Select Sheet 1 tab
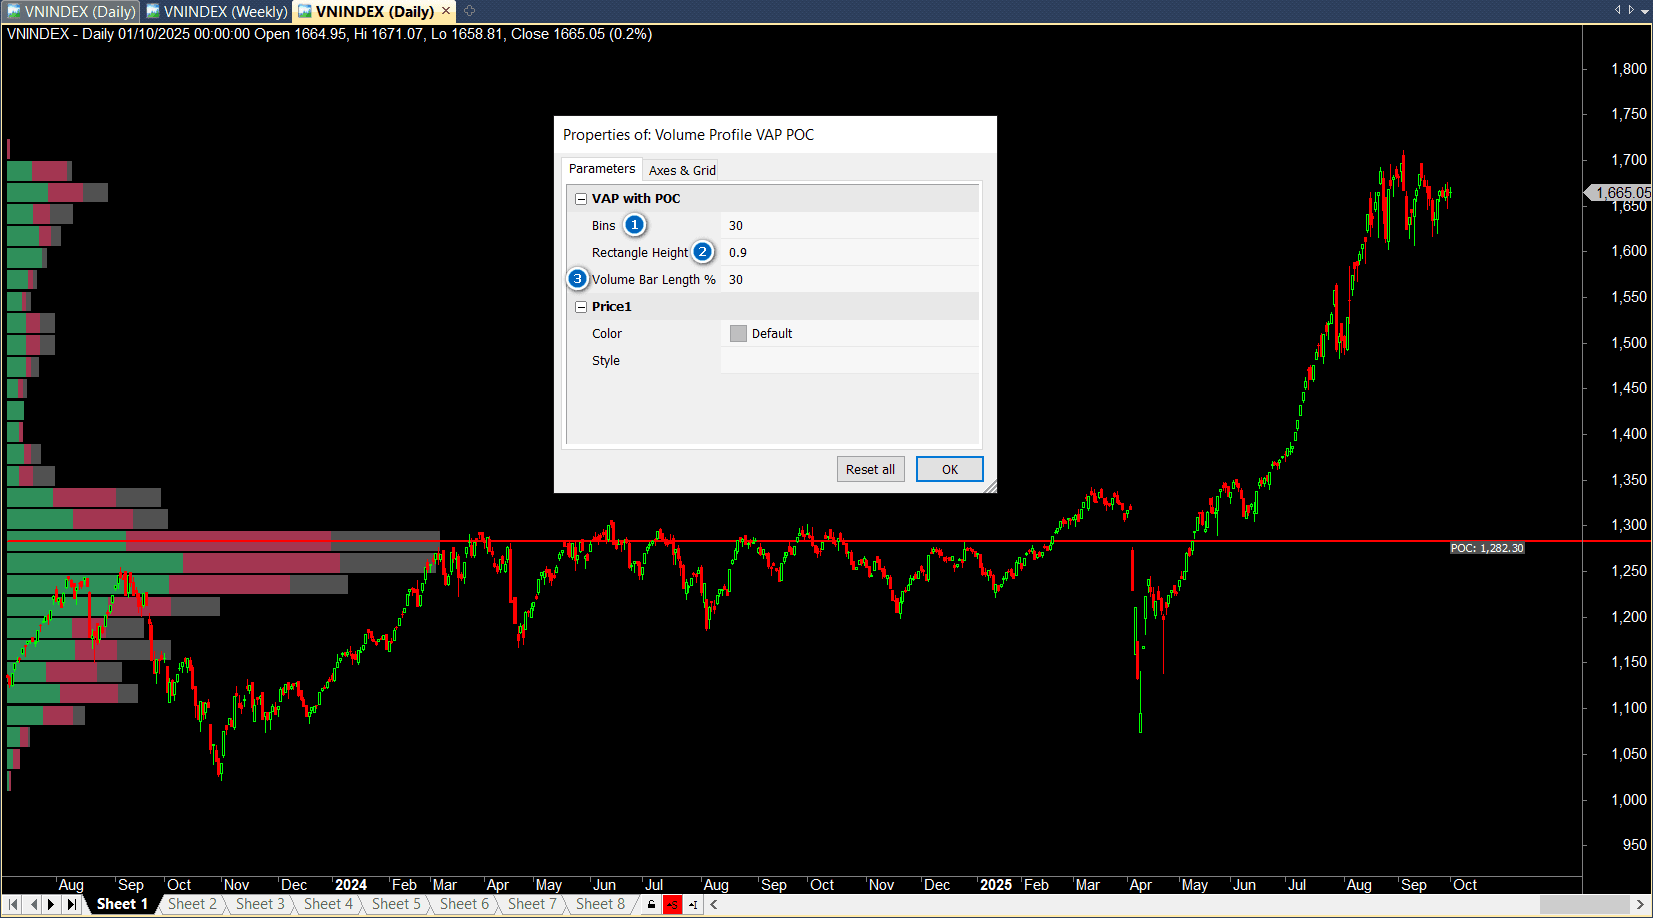The width and height of the screenshot is (1653, 918). click(x=122, y=904)
